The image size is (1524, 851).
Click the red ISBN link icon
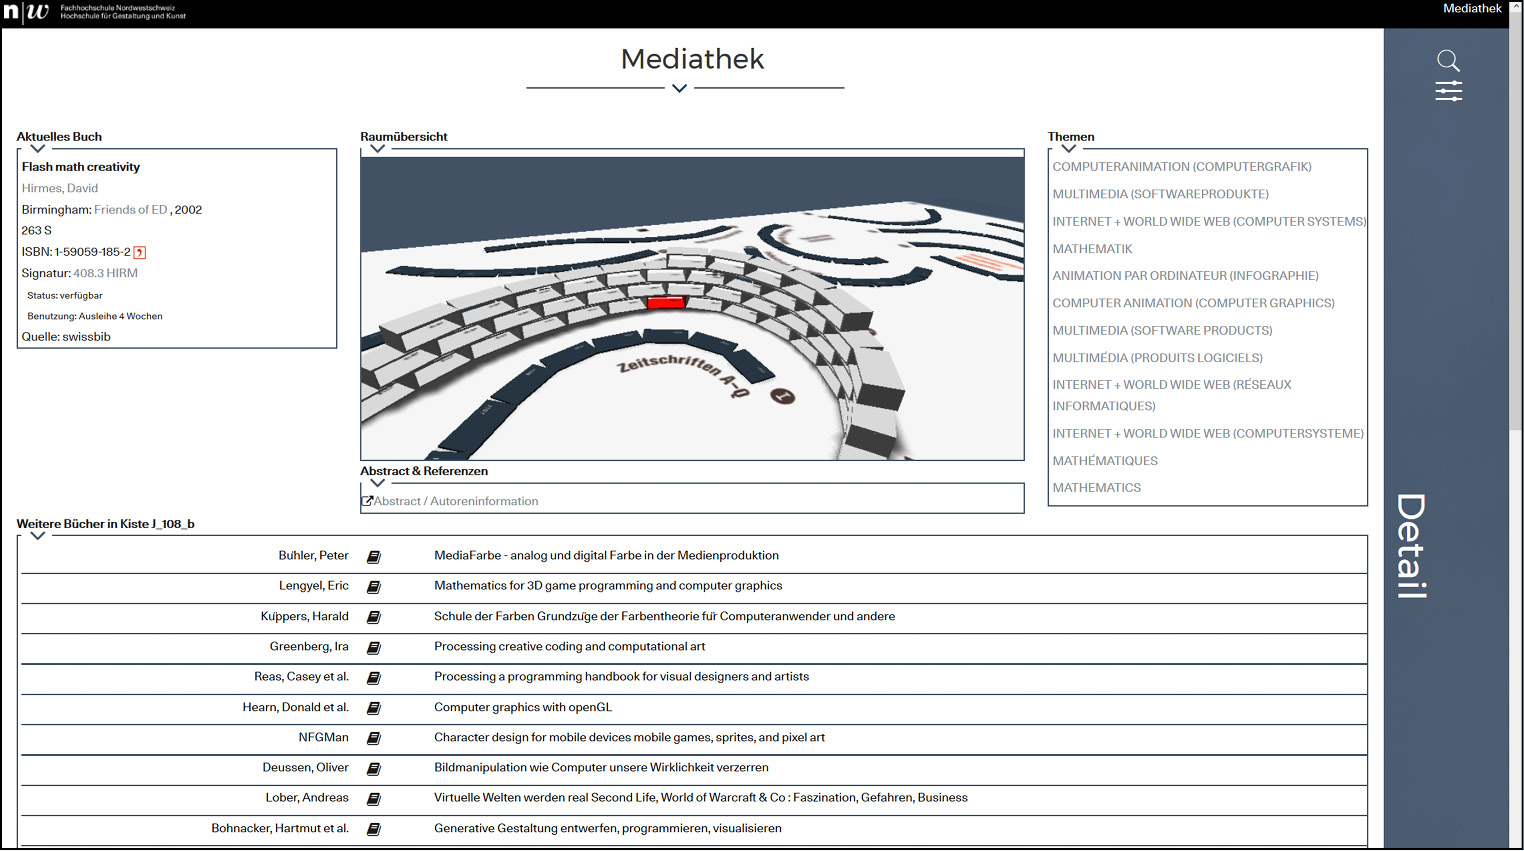[140, 252]
